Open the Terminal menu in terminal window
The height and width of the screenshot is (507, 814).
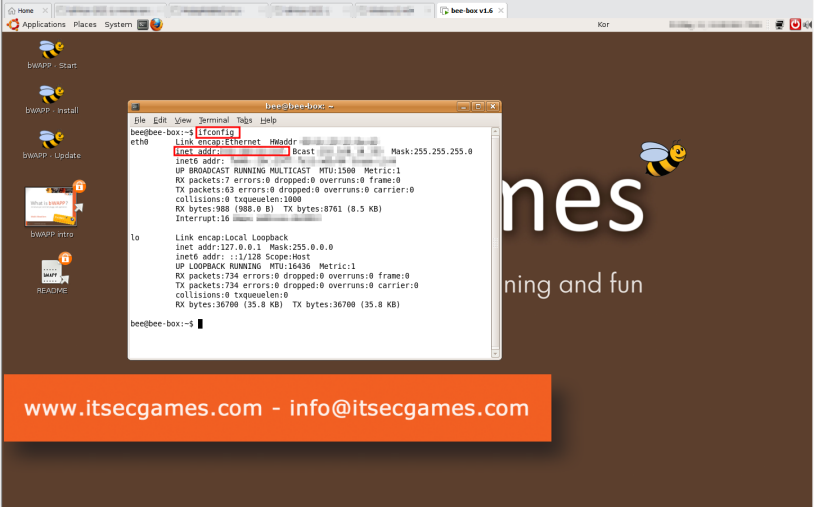214,120
